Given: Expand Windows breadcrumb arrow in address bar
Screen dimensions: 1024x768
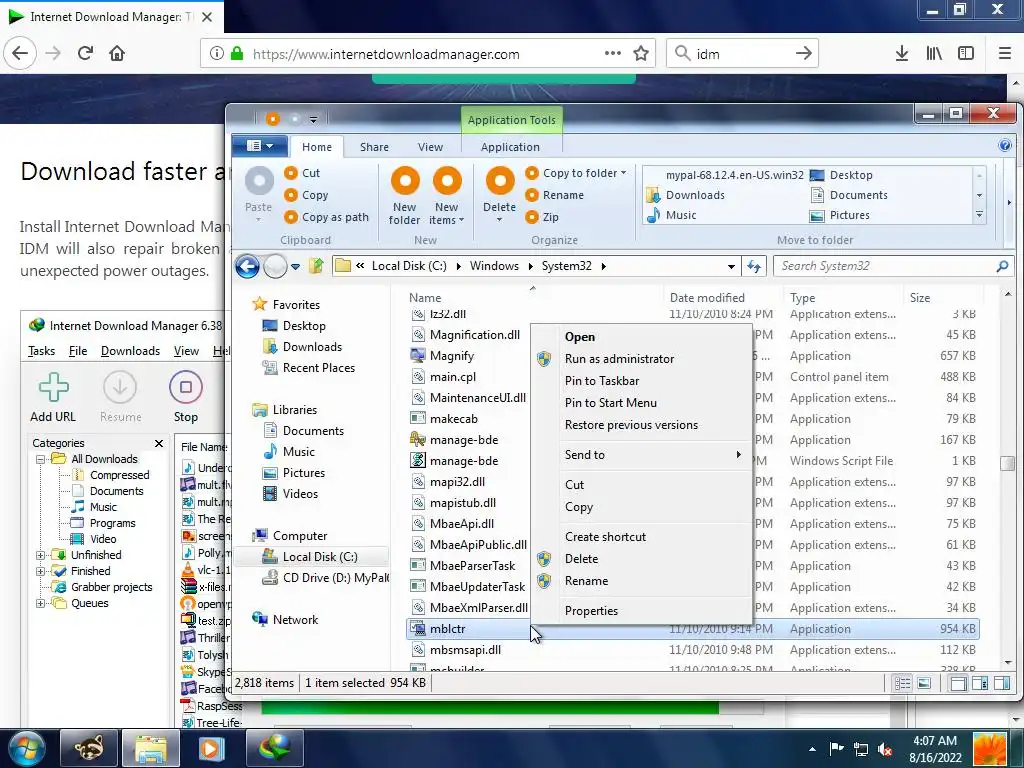Looking at the screenshot, I should point(530,266).
